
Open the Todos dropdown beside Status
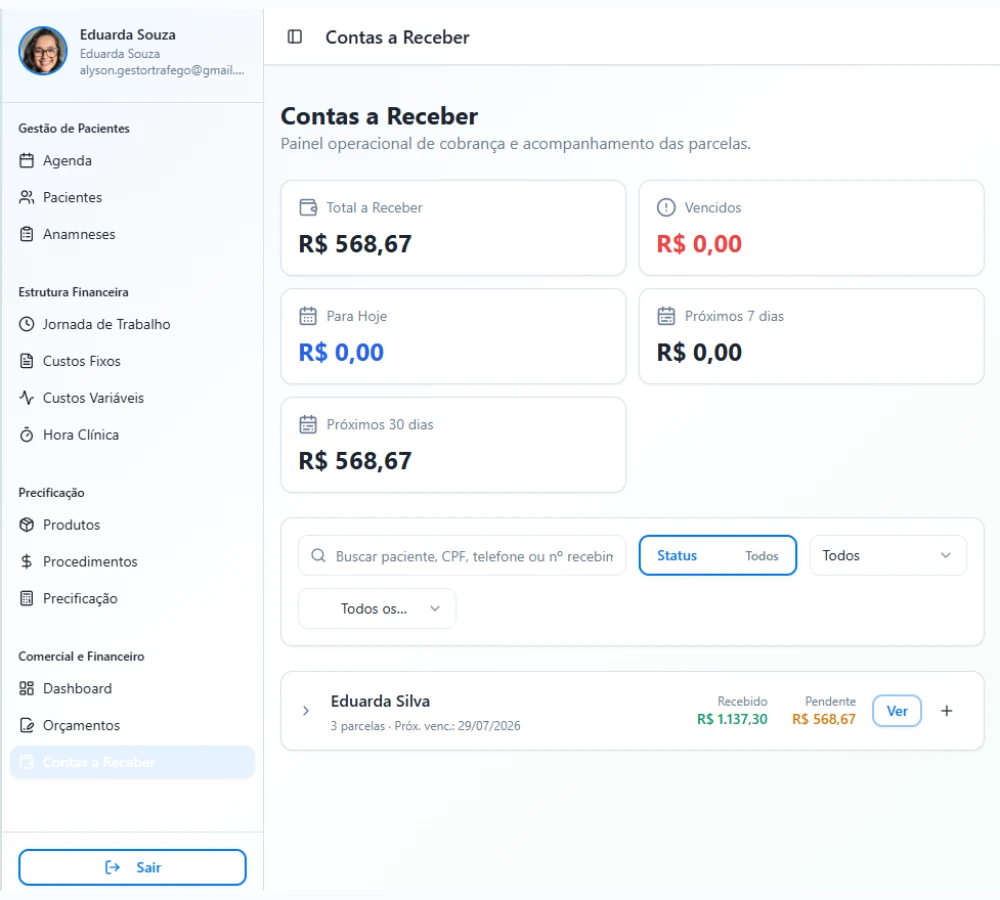pos(888,556)
